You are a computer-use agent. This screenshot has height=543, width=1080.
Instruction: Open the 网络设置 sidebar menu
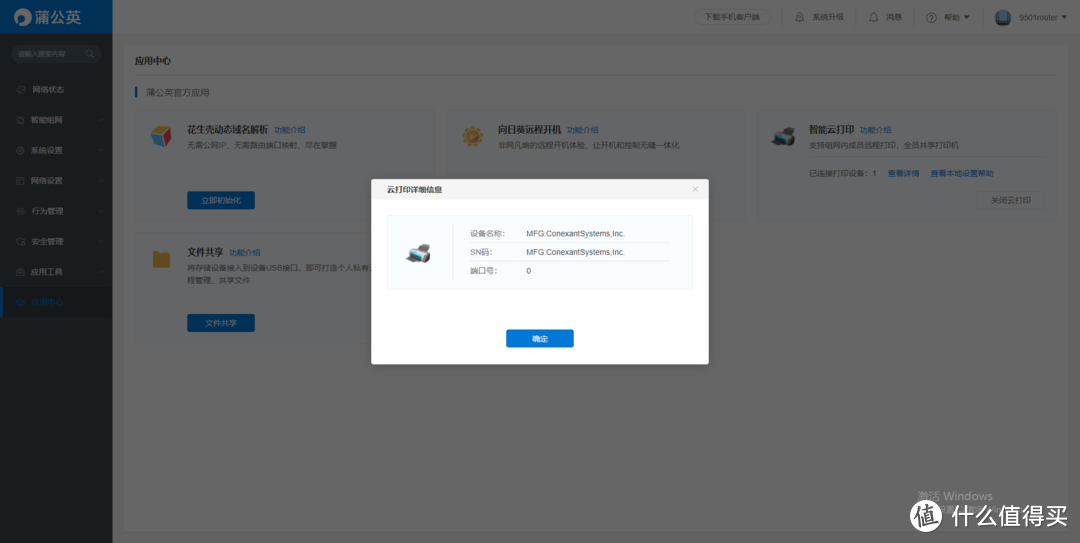[x=56, y=181]
